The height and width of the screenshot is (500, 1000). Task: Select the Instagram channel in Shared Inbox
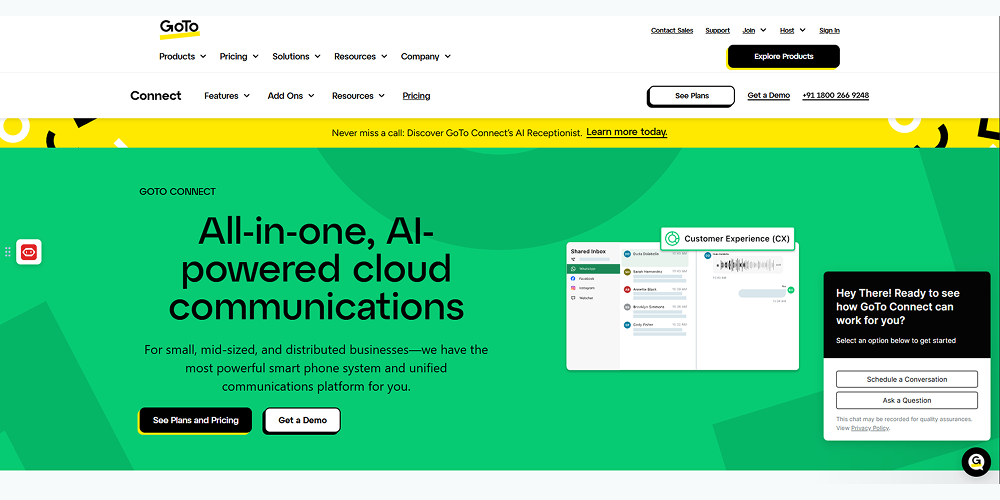(584, 288)
